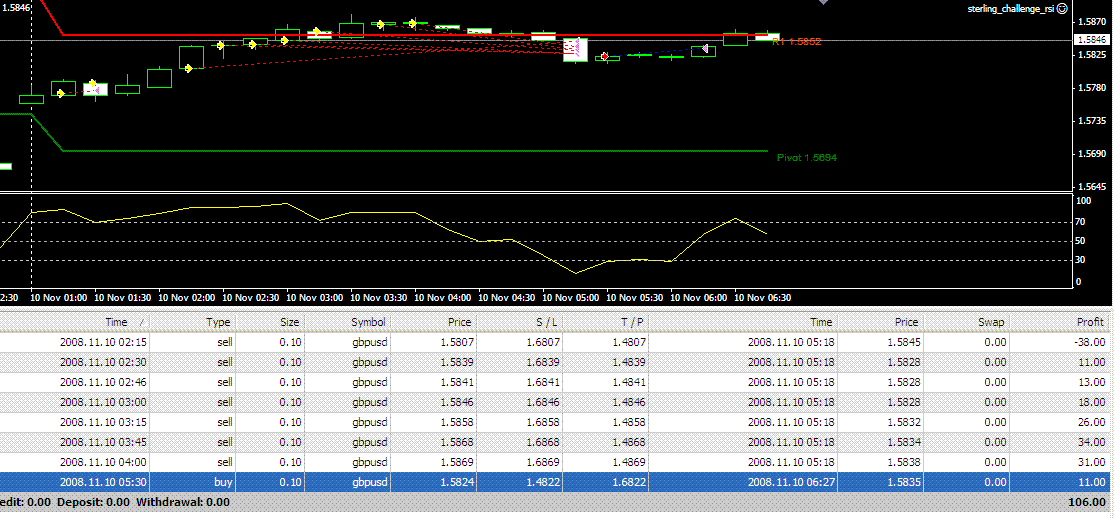Click the Withdrawal: 0.00 summary text

(183, 502)
